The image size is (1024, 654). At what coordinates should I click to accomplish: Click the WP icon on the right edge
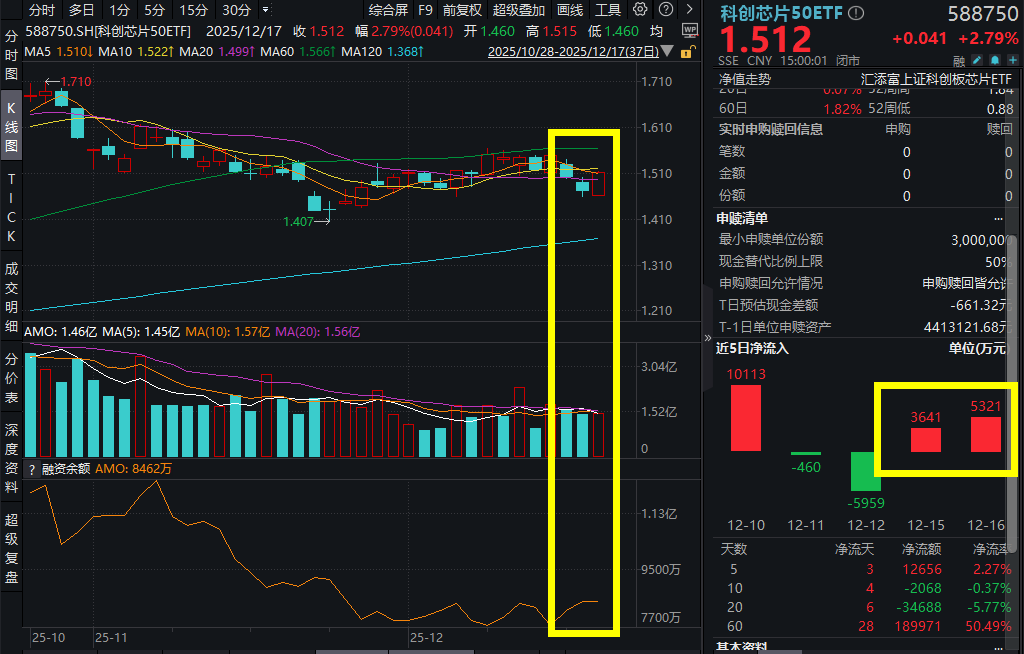click(689, 30)
